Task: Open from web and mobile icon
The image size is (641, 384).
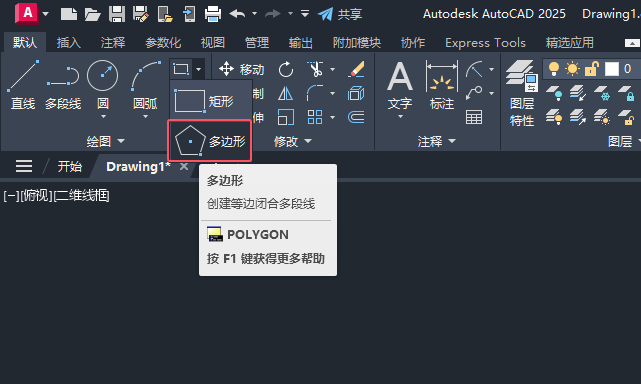Action: coord(165,14)
